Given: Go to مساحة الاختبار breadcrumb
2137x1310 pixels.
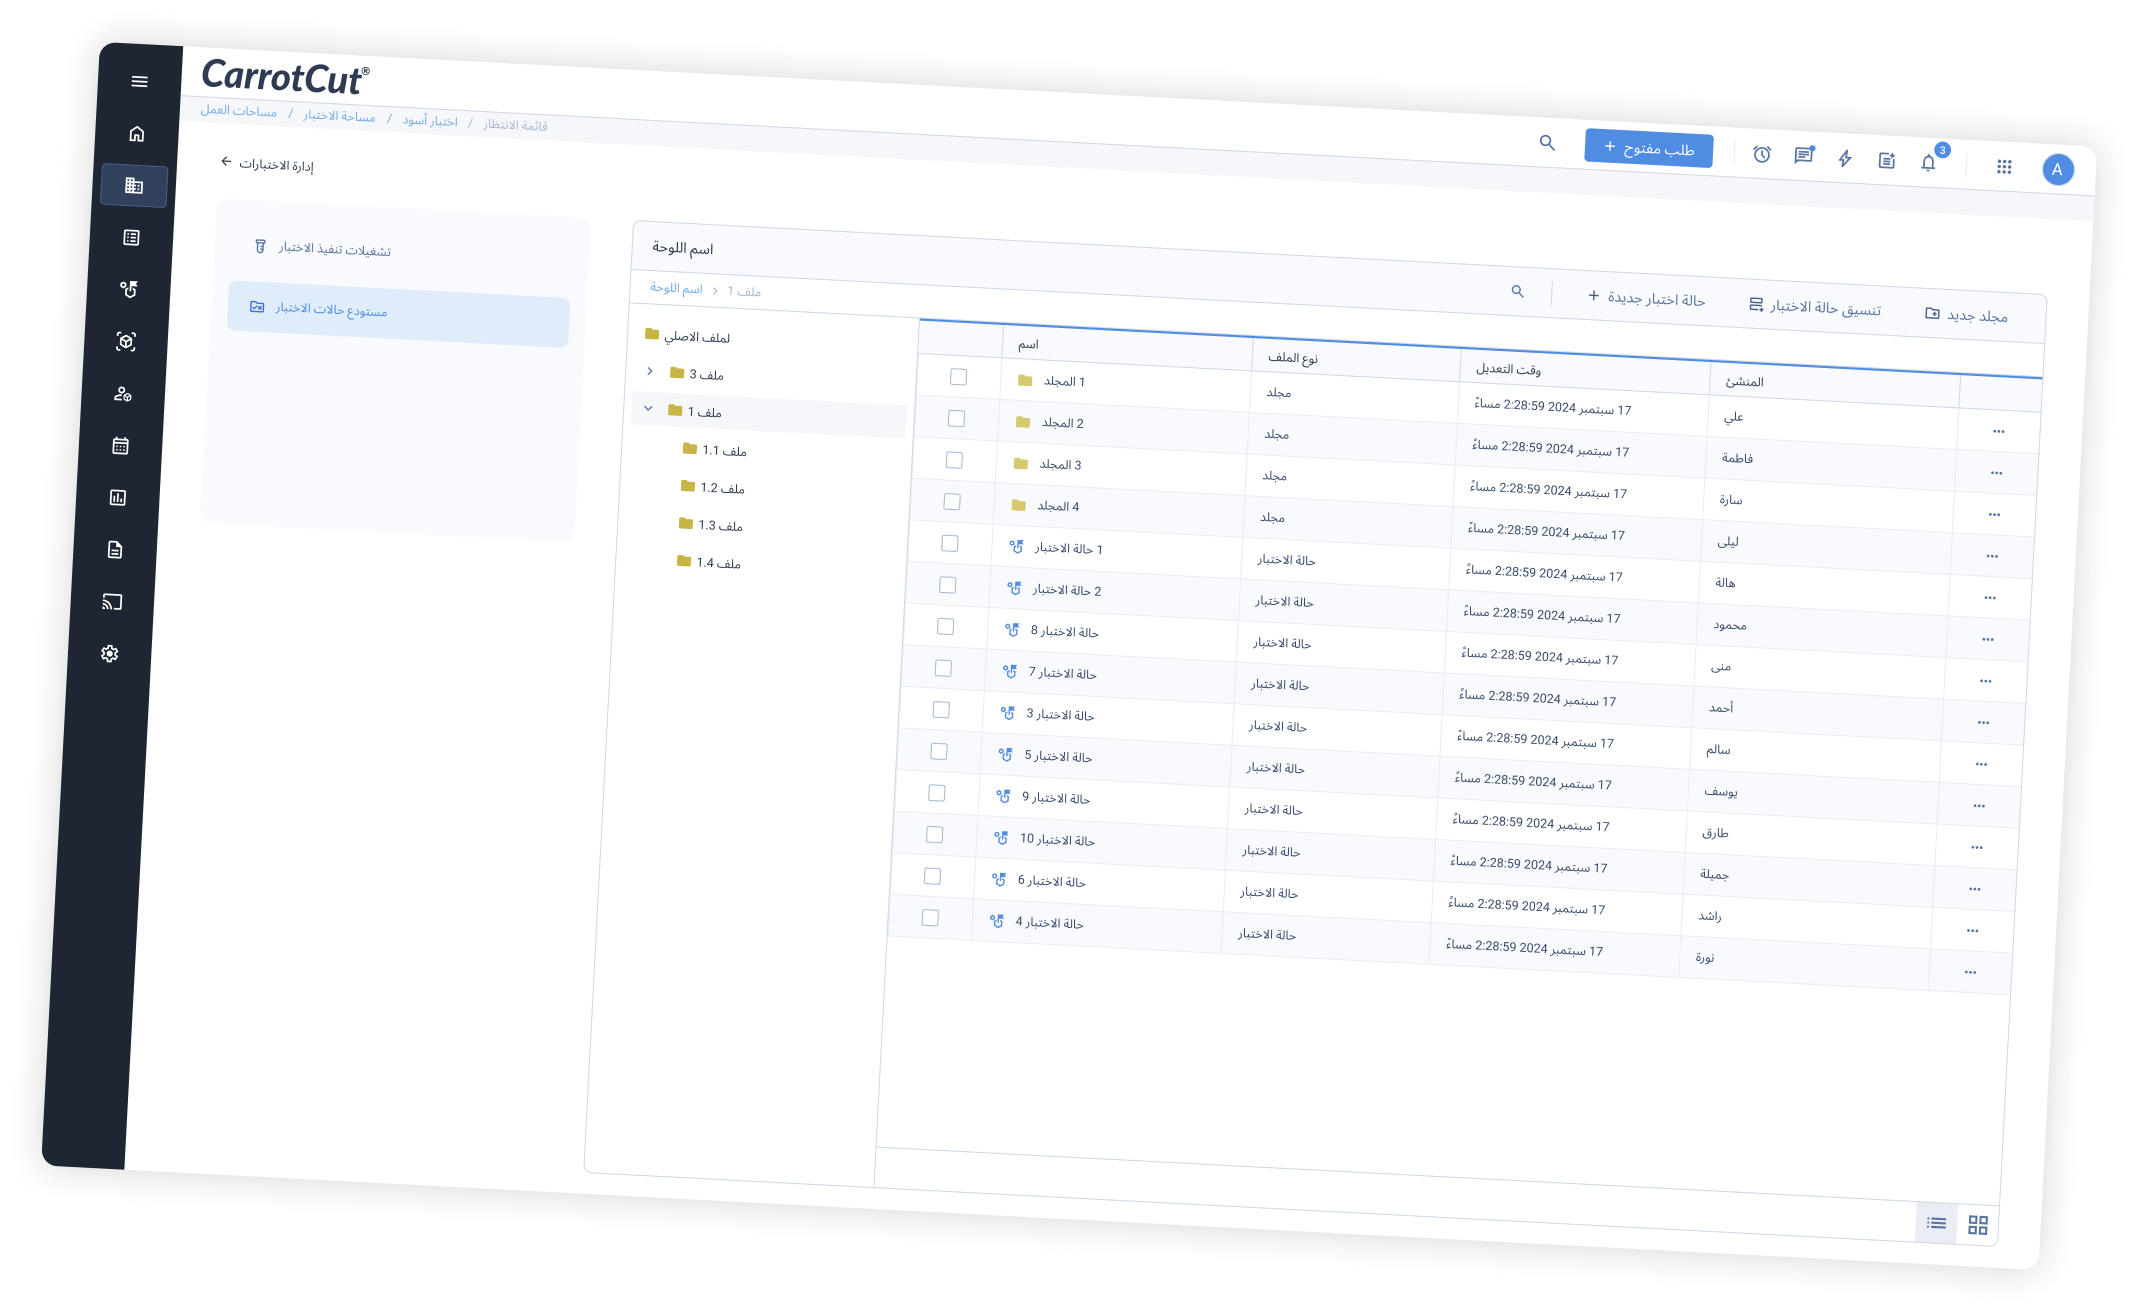Looking at the screenshot, I should [x=339, y=116].
